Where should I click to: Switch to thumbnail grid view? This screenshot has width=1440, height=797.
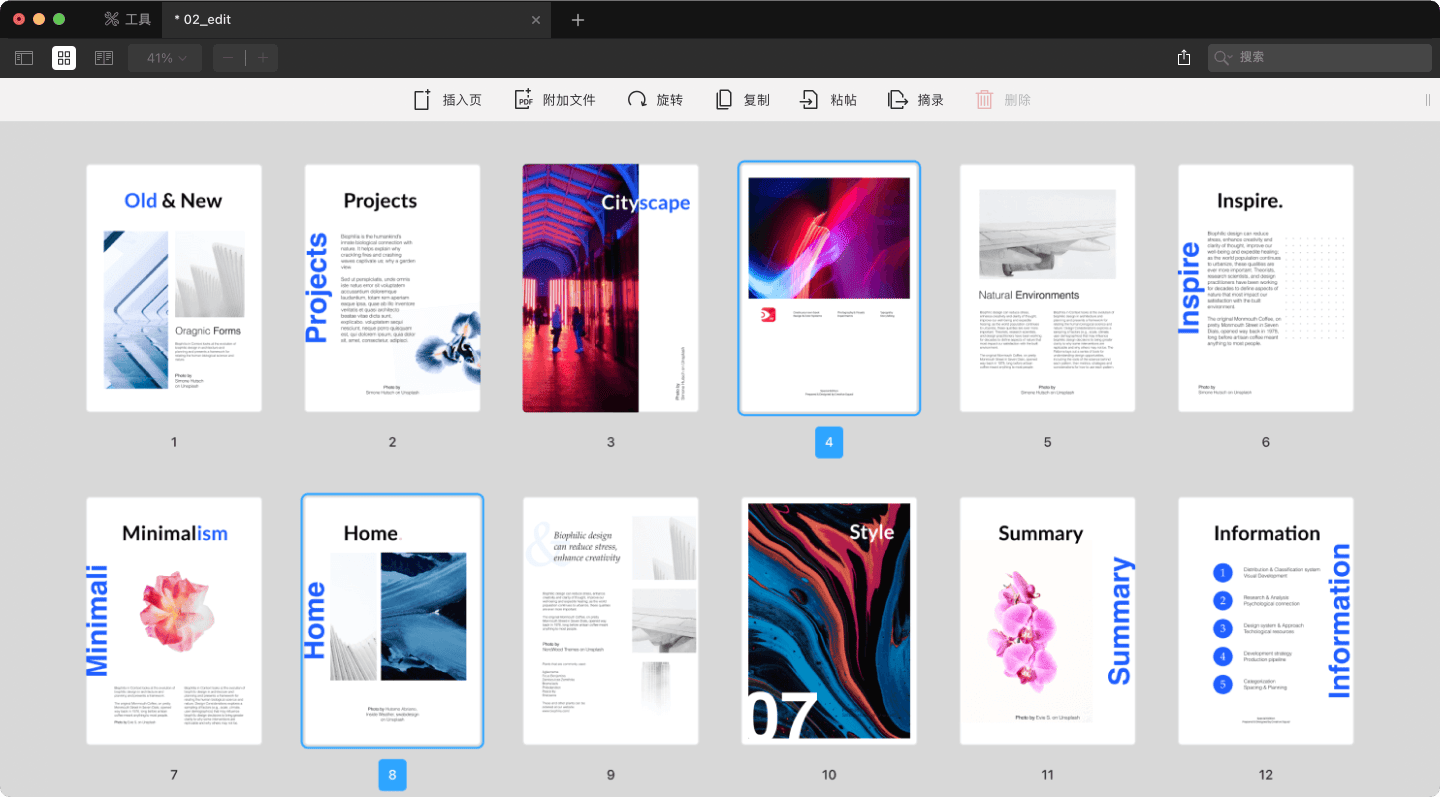64,58
